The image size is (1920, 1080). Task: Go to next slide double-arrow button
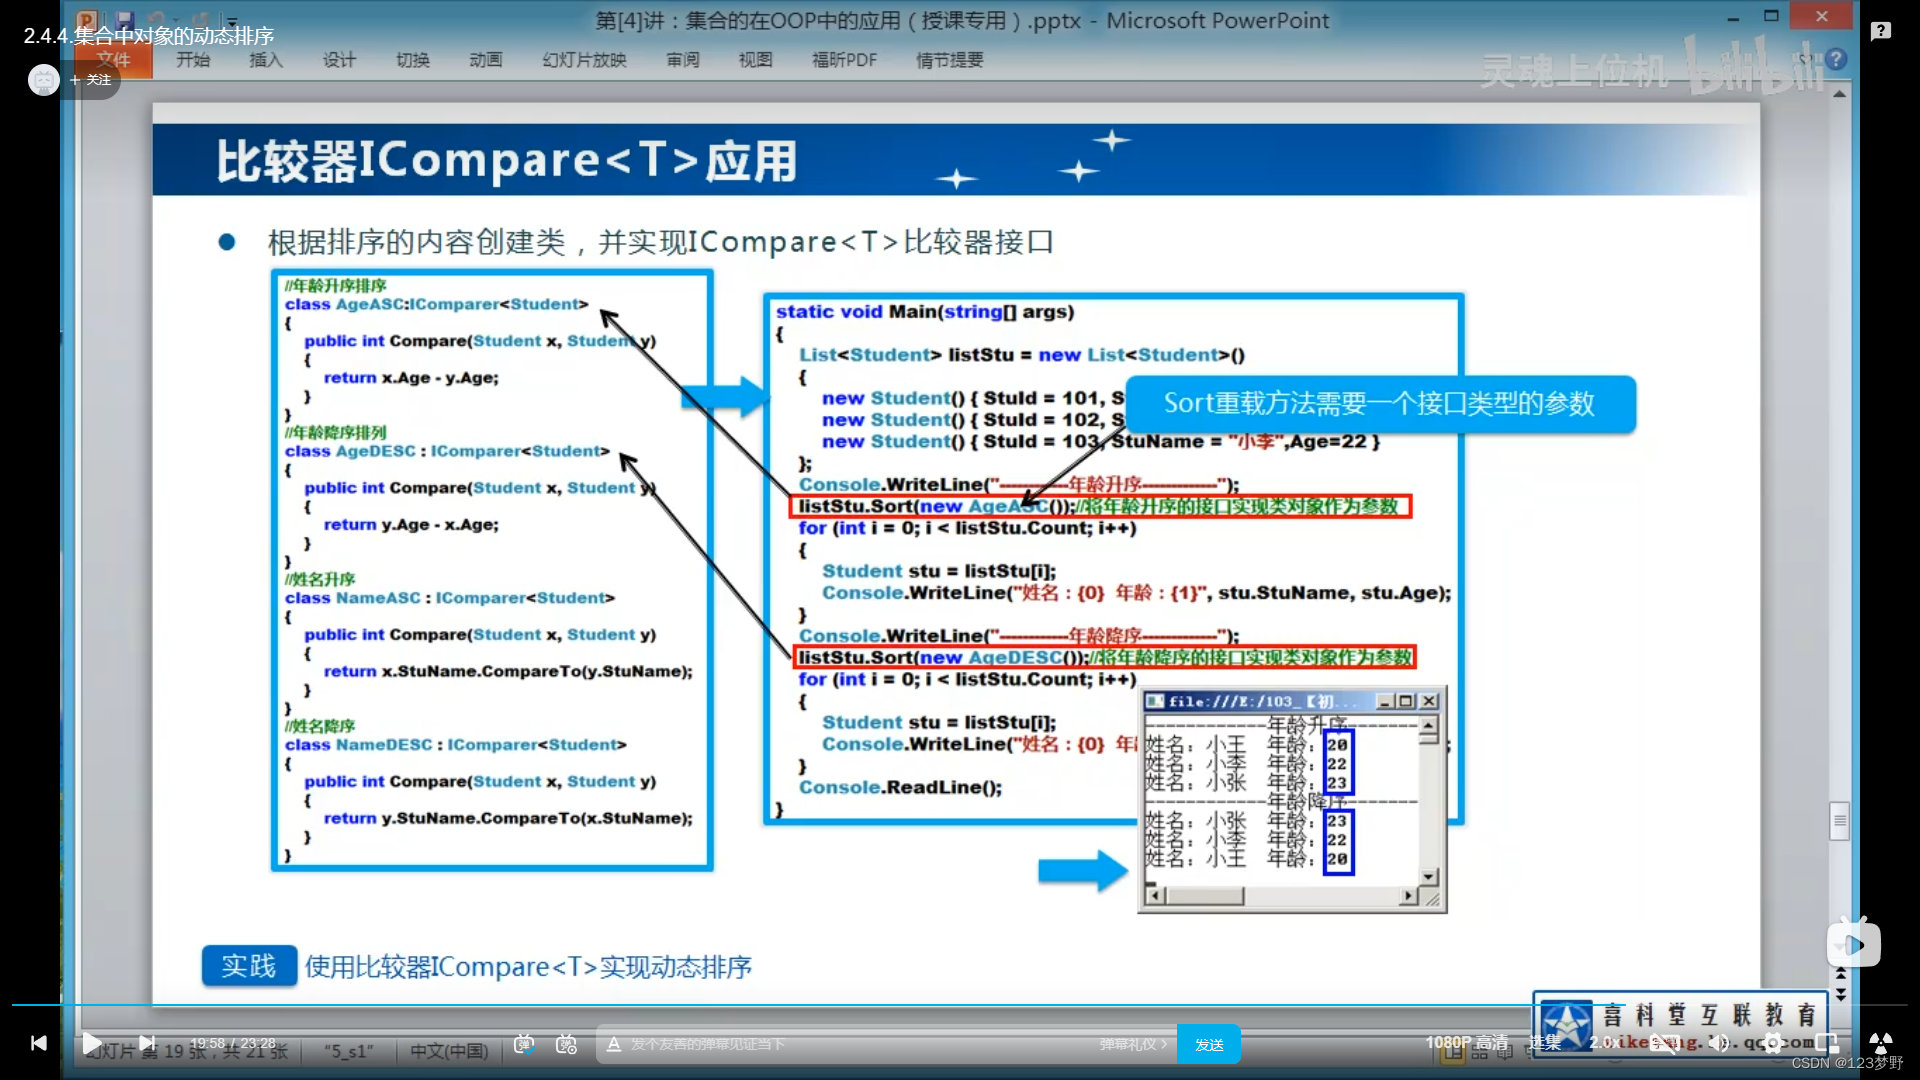pos(1840,994)
